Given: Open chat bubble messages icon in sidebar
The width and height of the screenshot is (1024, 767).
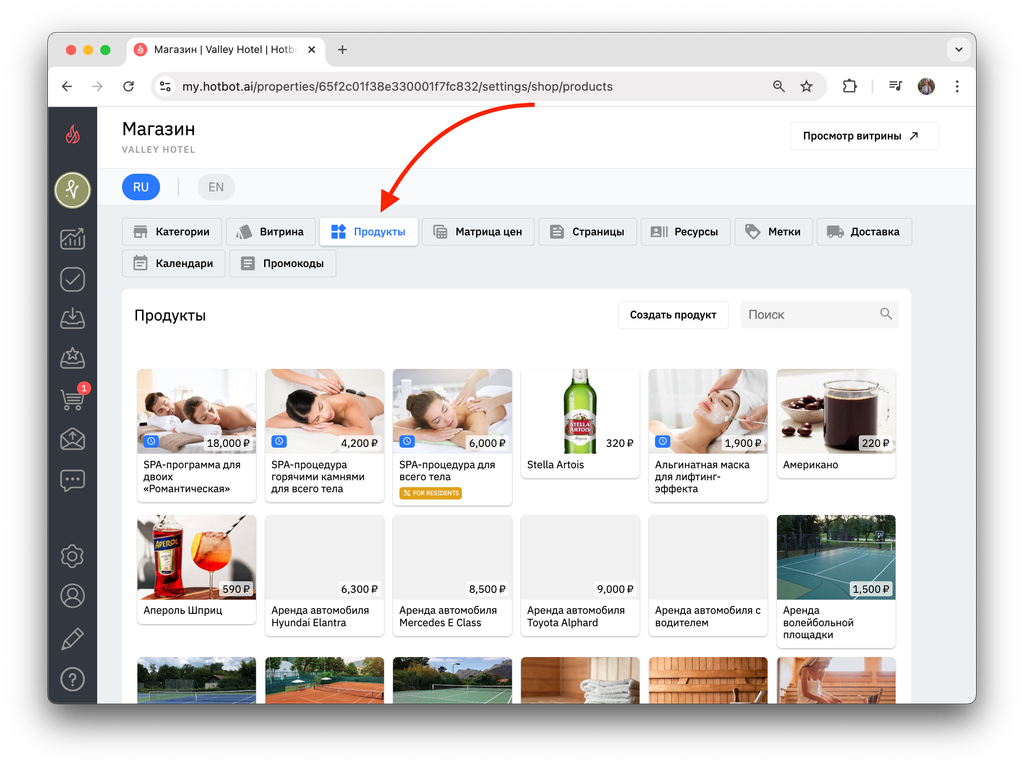Looking at the screenshot, I should [72, 480].
